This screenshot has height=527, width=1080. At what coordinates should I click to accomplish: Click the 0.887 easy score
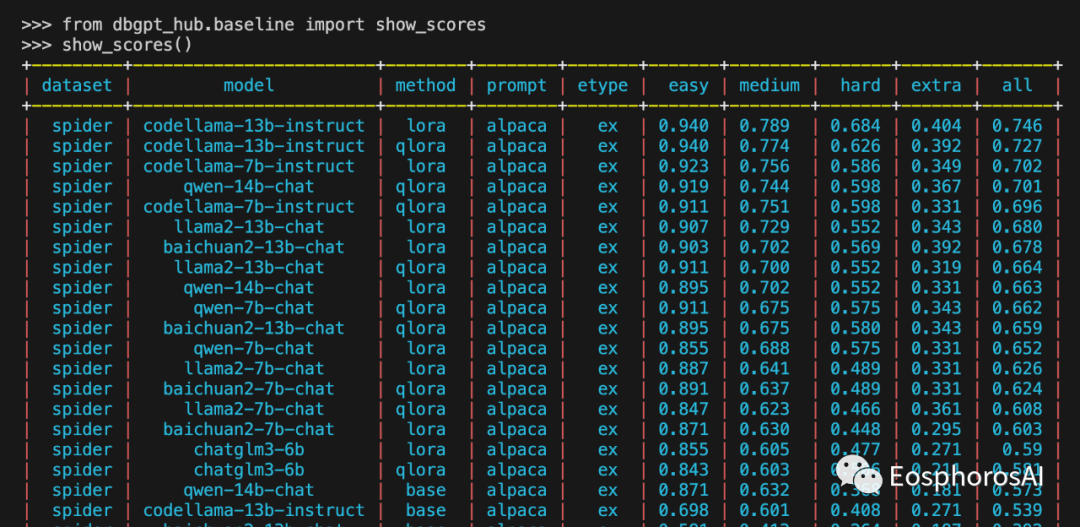coord(683,369)
